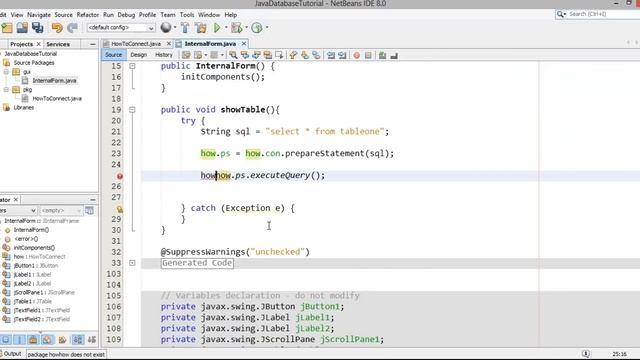640x360 pixels.
Task: Switch to HowToConnect.java editor tab
Action: pos(136,44)
